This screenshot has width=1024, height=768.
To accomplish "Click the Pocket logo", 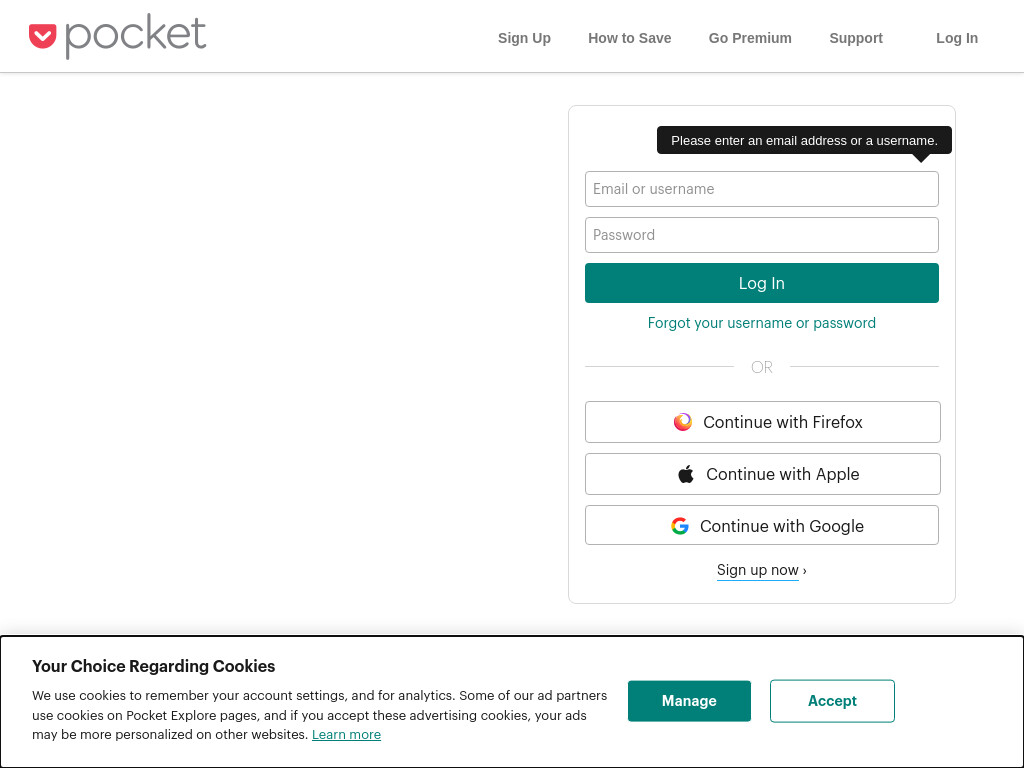I will coord(118,35).
